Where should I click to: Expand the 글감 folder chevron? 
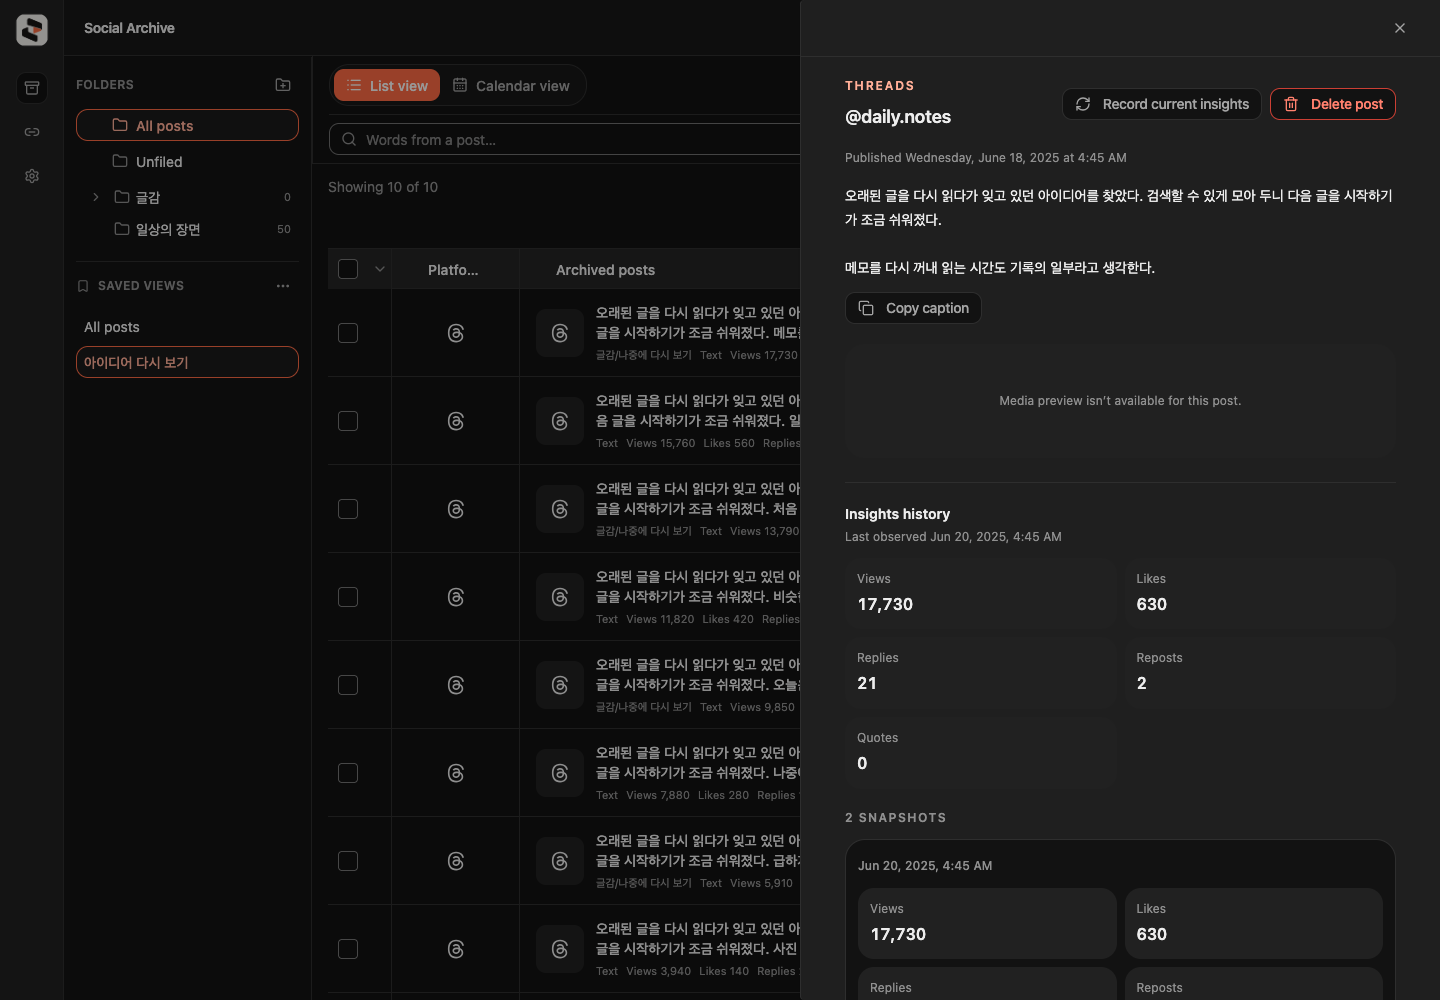pyautogui.click(x=96, y=197)
